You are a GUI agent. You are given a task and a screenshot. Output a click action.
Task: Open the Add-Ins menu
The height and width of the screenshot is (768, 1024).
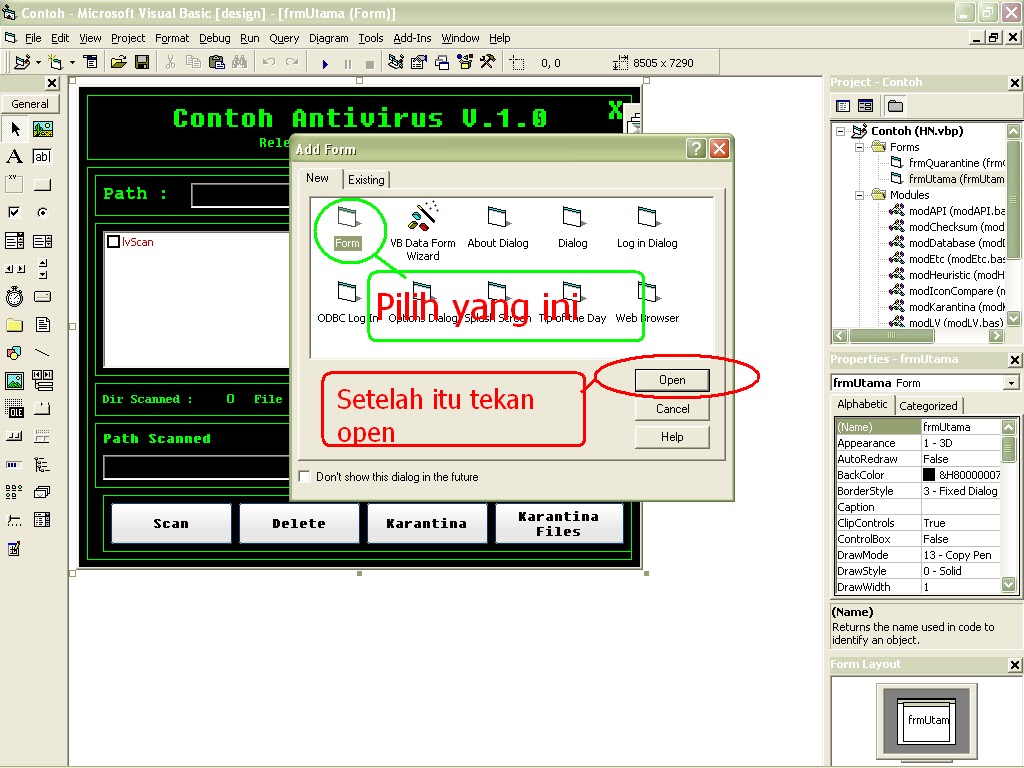pyautogui.click(x=412, y=38)
